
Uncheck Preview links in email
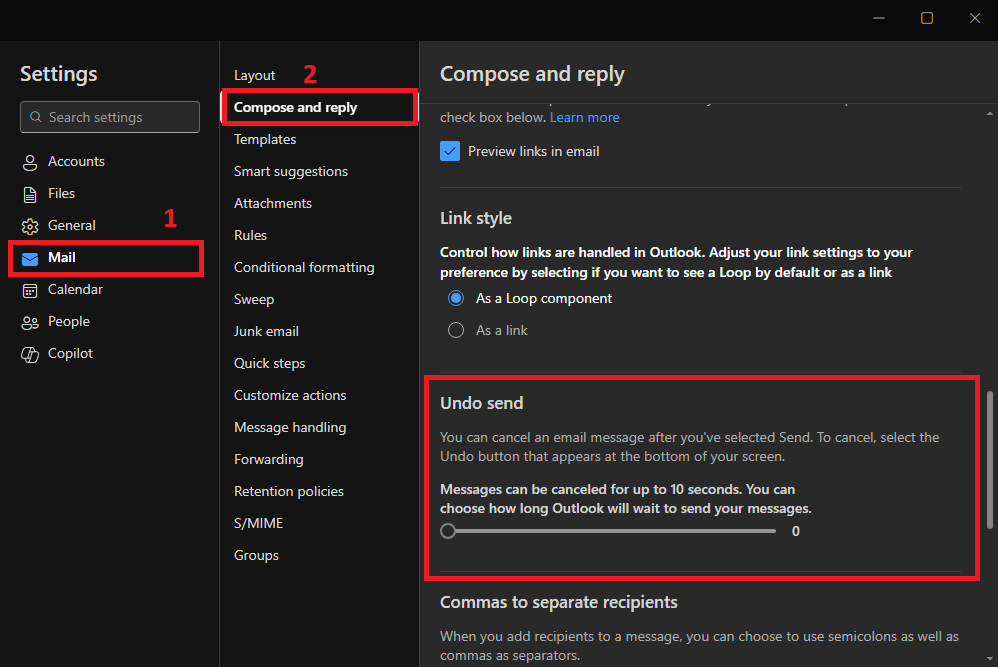point(450,151)
